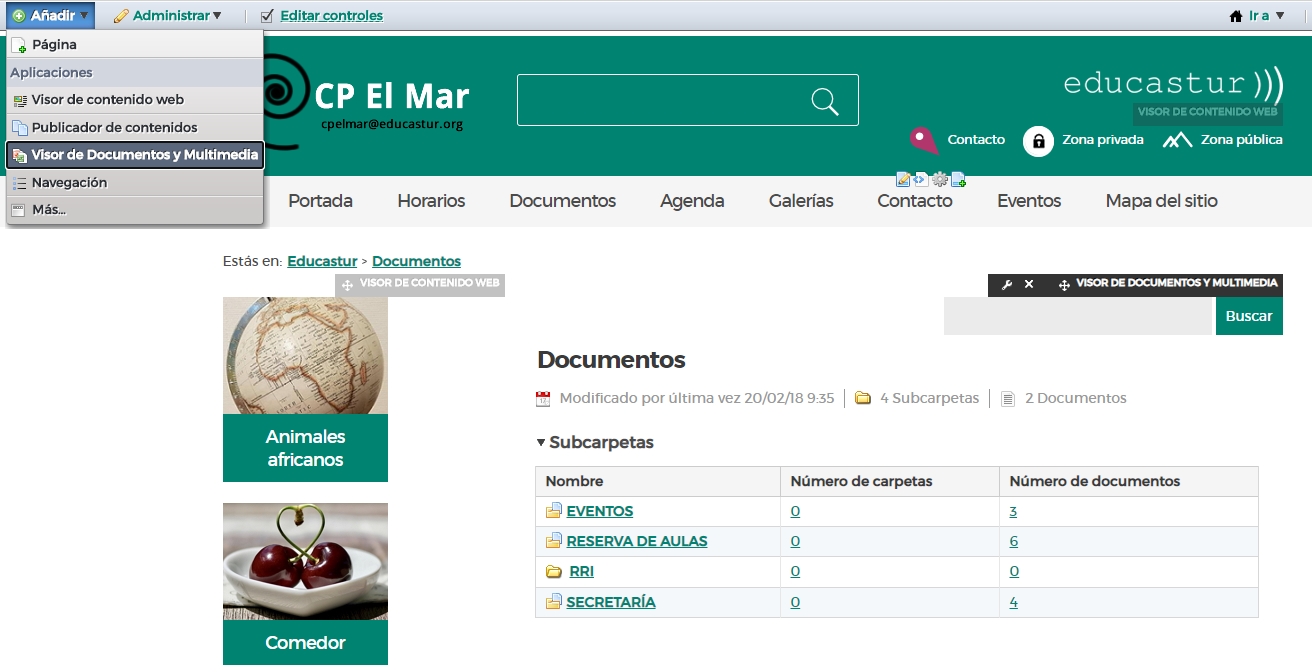The width and height of the screenshot is (1312, 672).
Task: Click the home icon in the top-right corner
Action: (x=1236, y=16)
